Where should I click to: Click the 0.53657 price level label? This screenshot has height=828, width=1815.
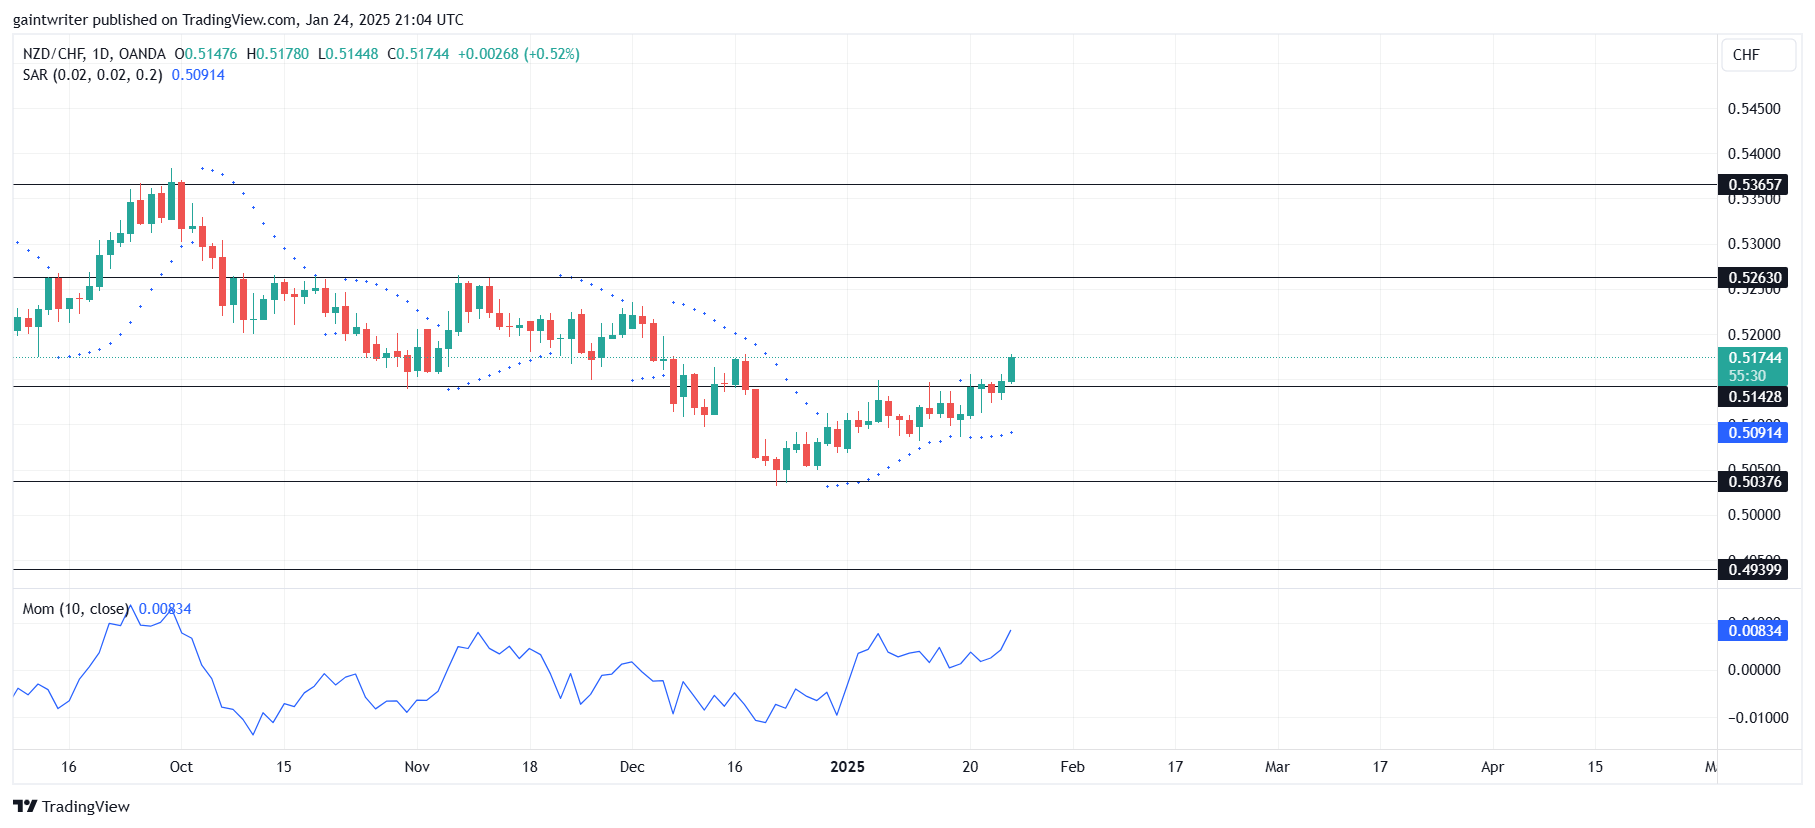[1754, 184]
